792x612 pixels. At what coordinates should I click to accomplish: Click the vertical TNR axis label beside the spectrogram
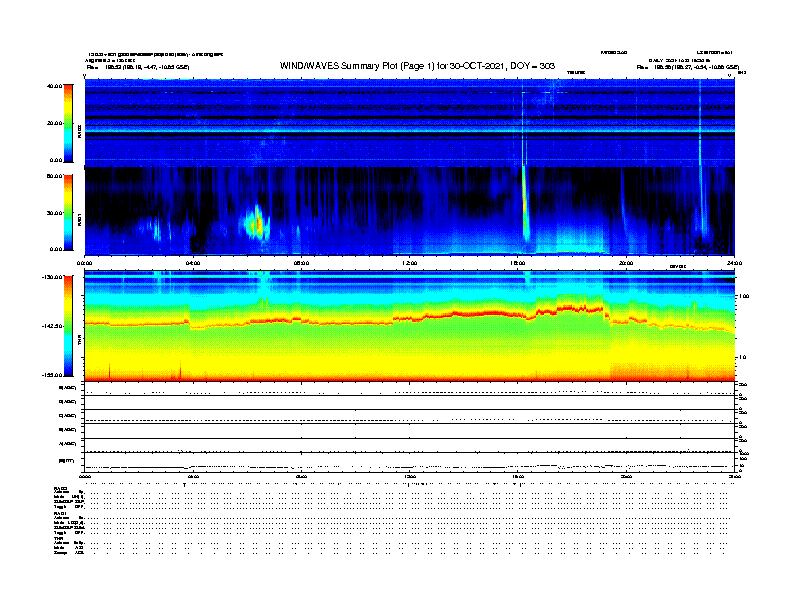pos(79,341)
